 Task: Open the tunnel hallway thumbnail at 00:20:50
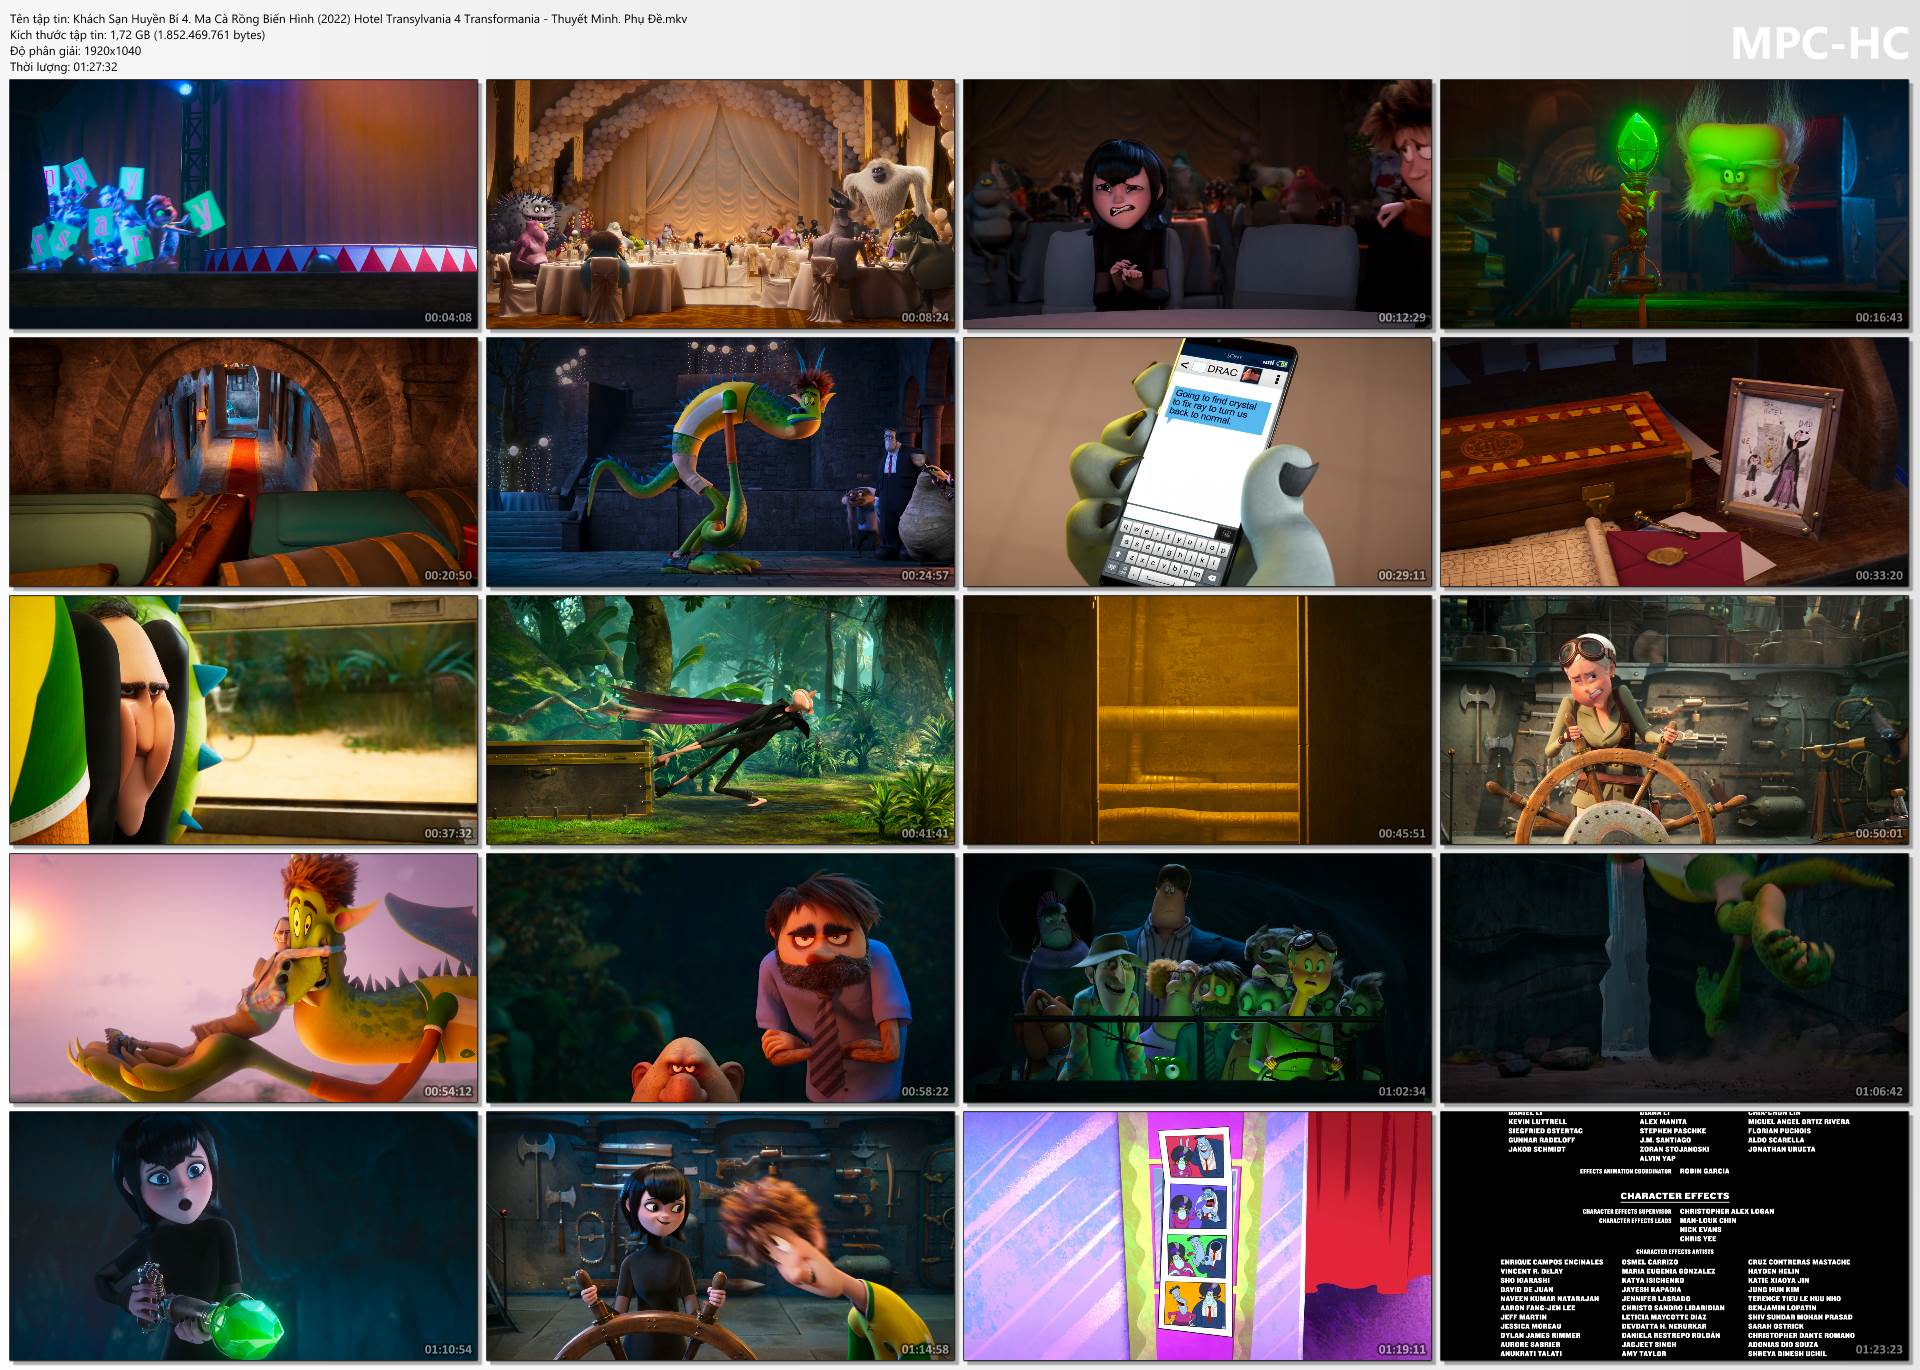(244, 462)
